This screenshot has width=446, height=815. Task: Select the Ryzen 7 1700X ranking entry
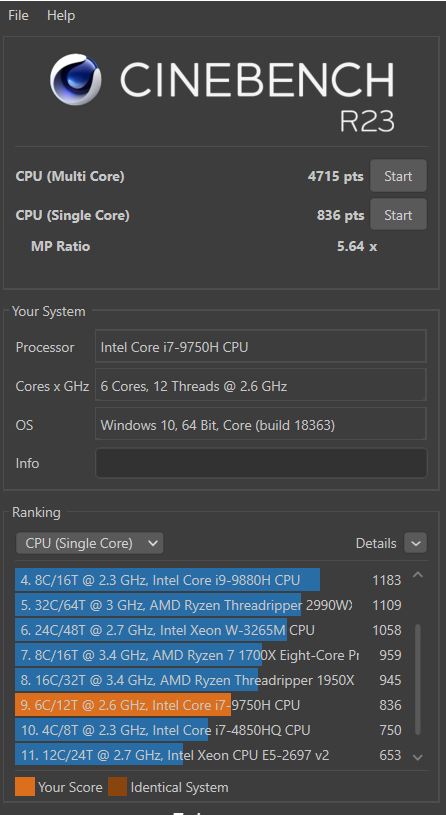click(208, 655)
